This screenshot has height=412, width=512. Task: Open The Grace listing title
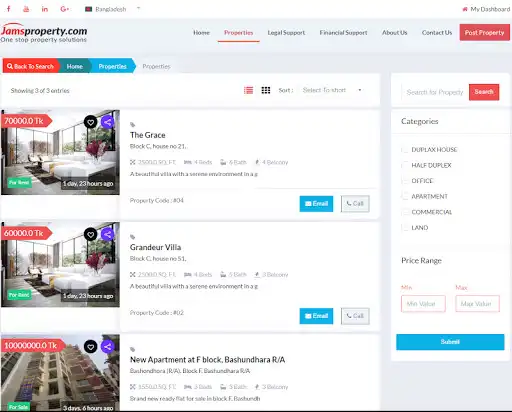pos(148,135)
